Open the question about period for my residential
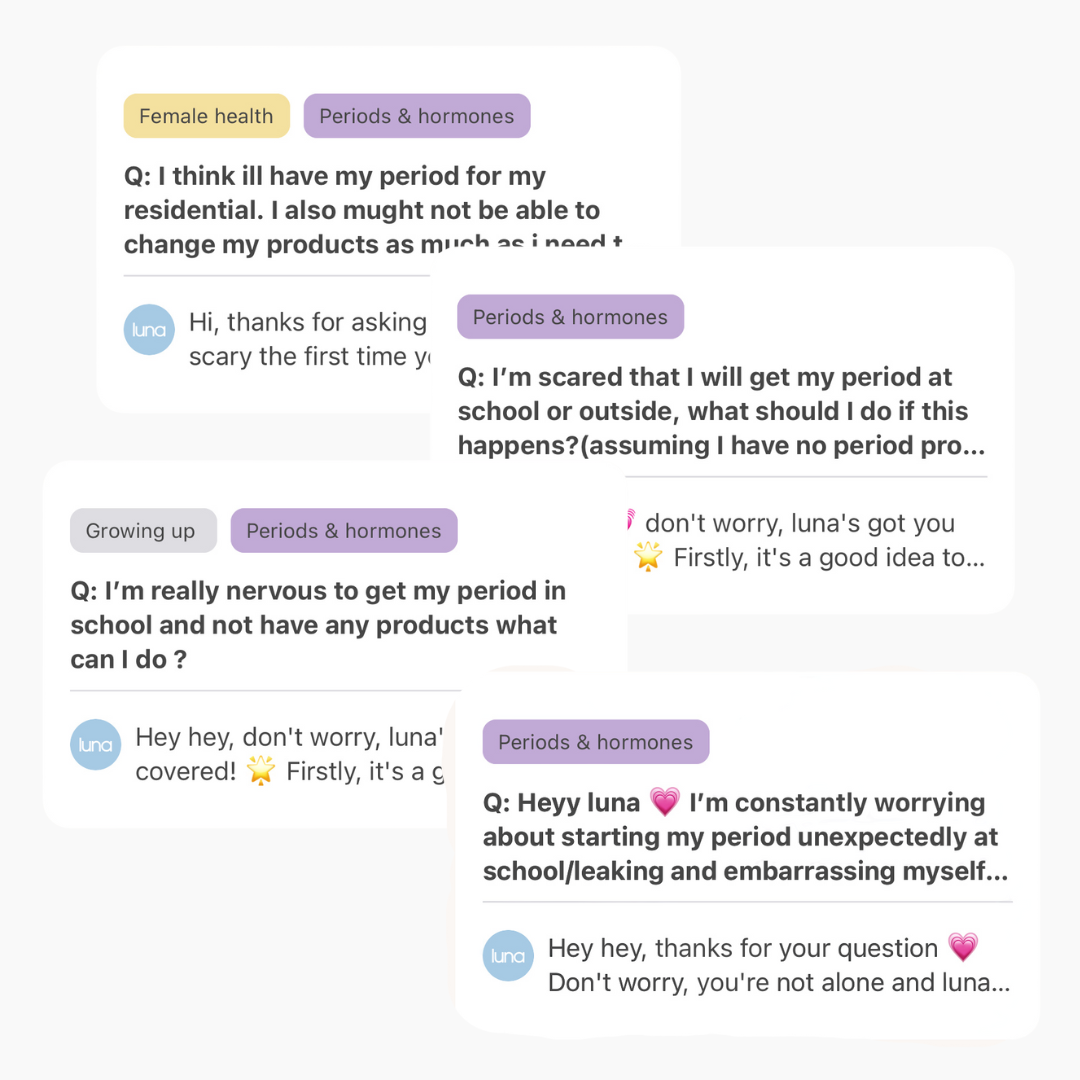Image resolution: width=1080 pixels, height=1080 pixels. coord(373,210)
